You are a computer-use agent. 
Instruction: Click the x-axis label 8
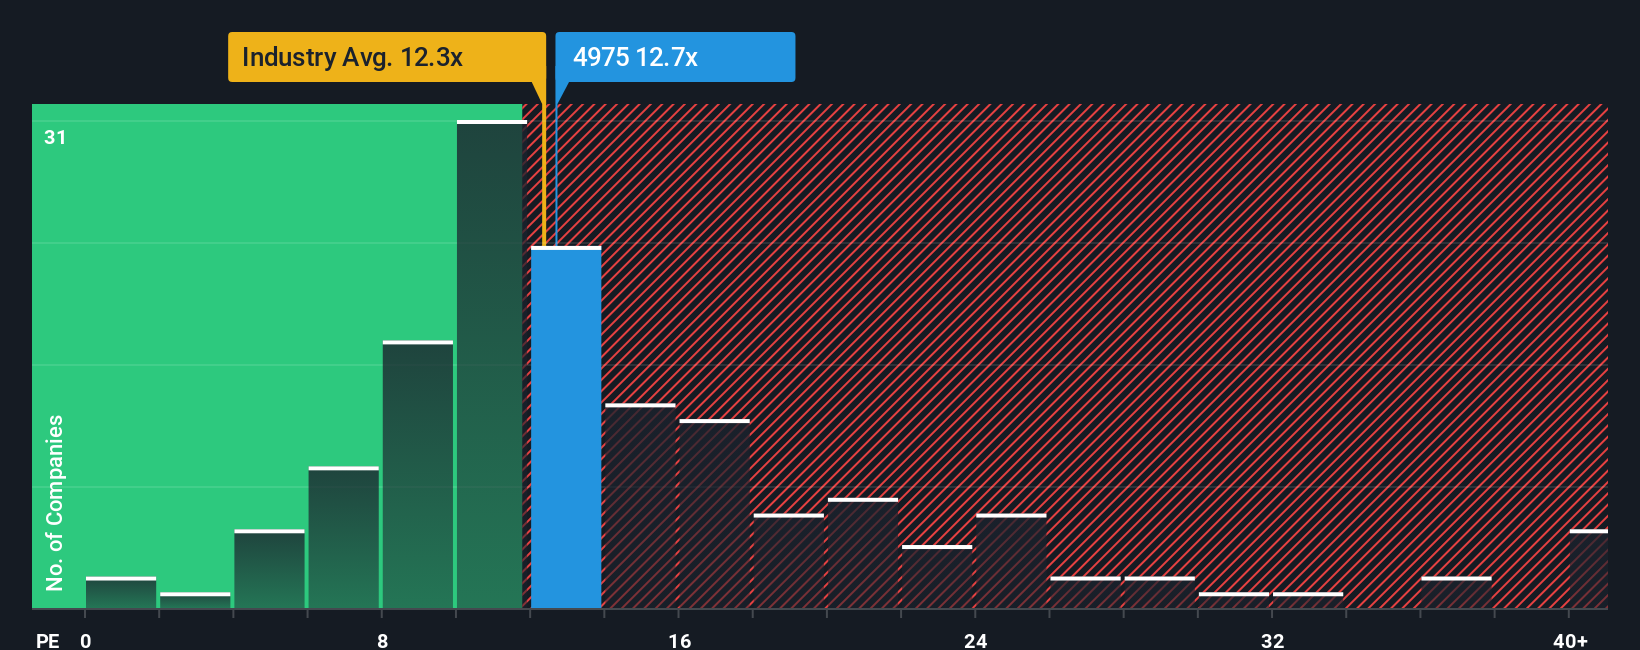(383, 640)
